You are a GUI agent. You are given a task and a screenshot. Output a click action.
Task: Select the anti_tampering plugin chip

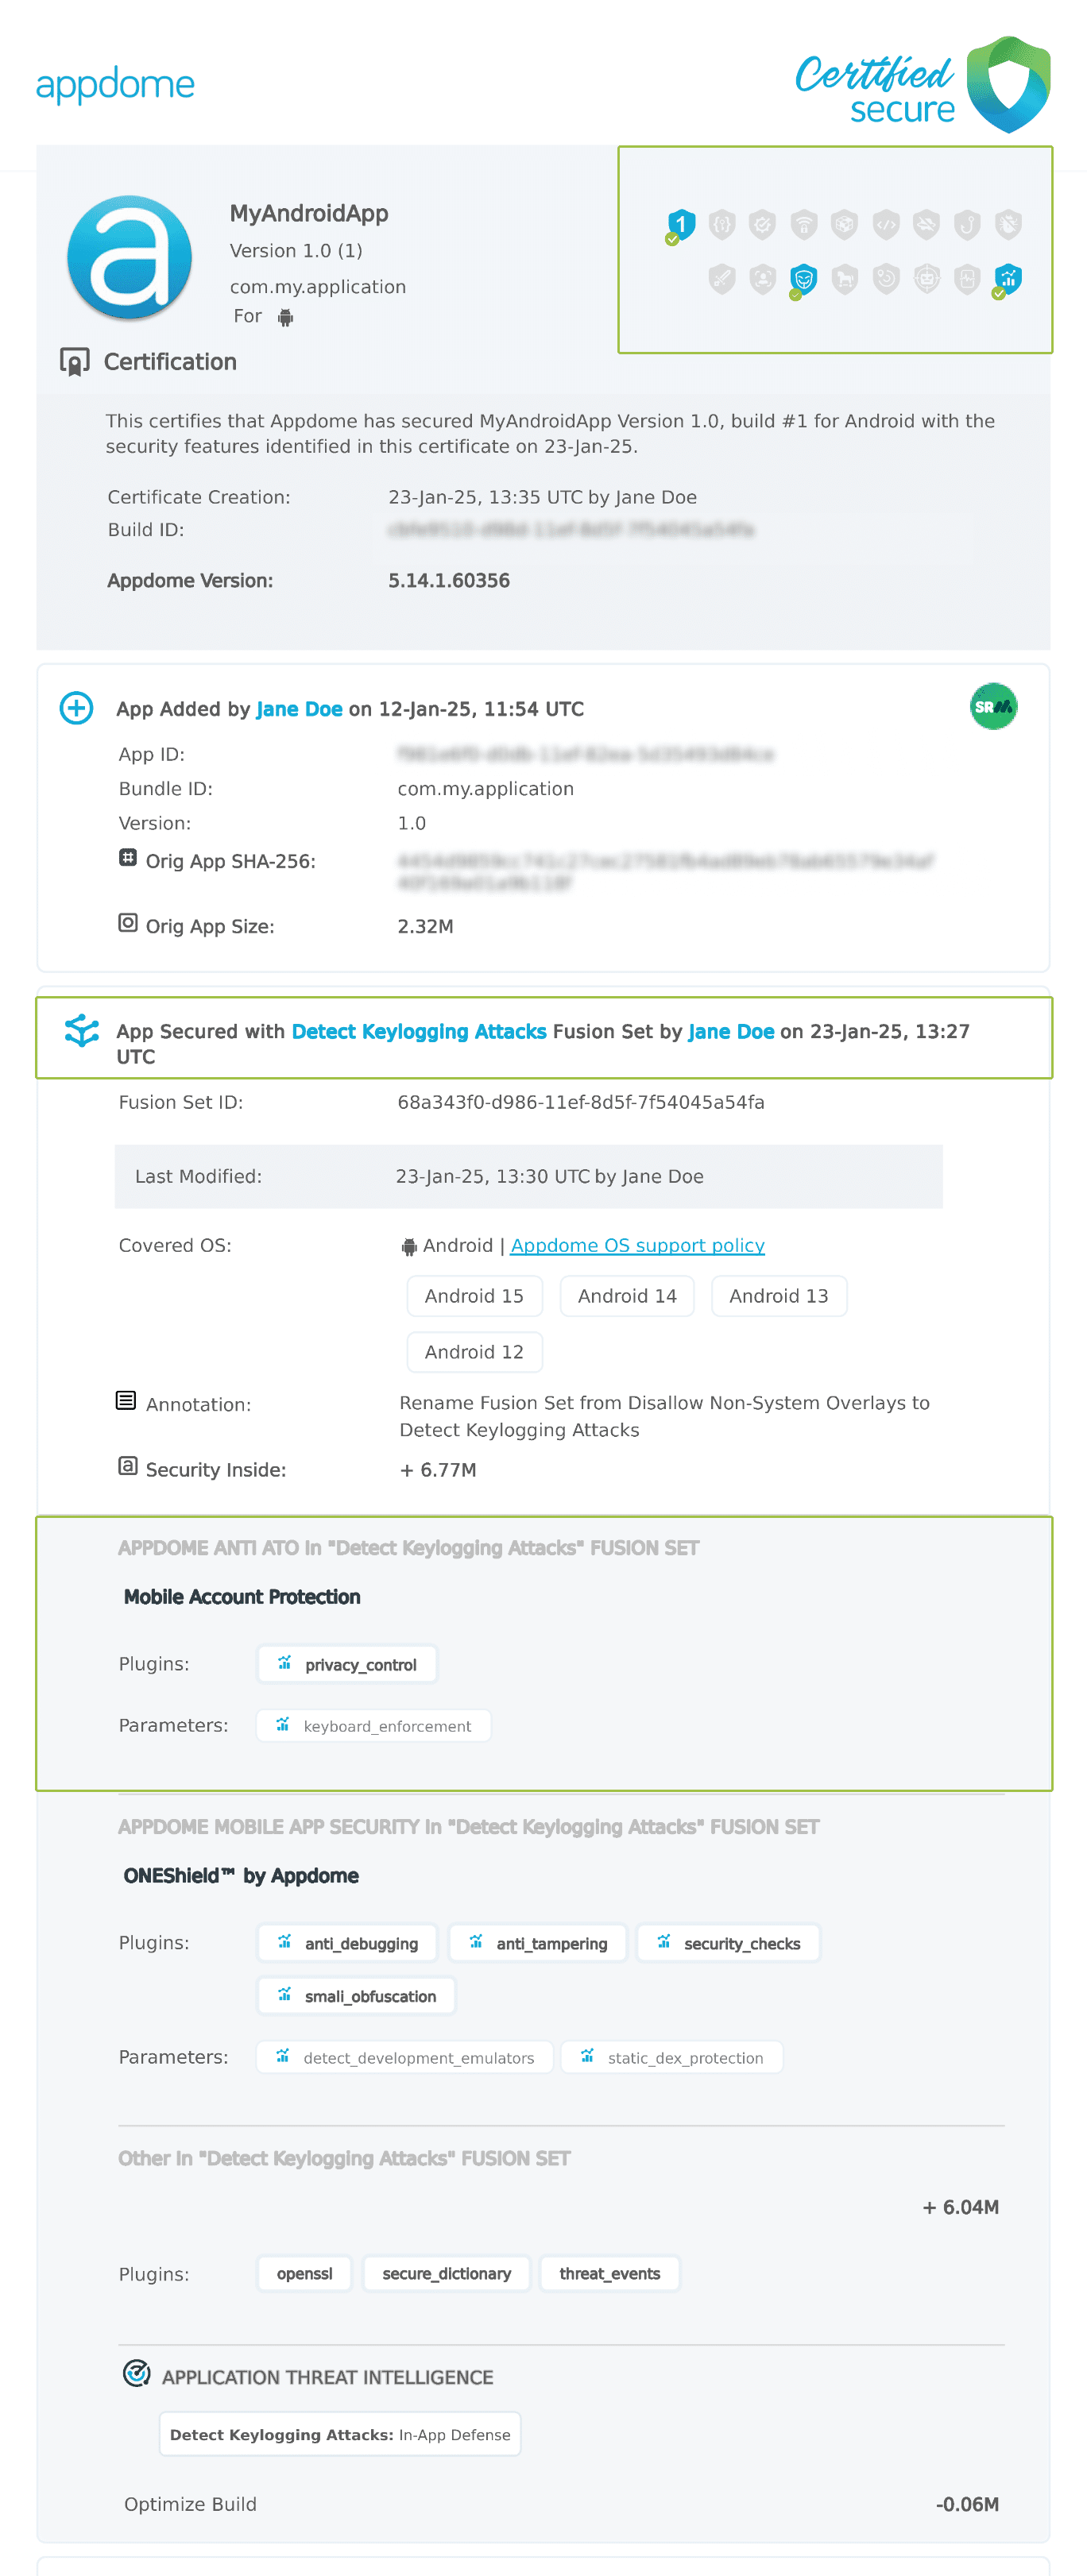click(538, 1943)
